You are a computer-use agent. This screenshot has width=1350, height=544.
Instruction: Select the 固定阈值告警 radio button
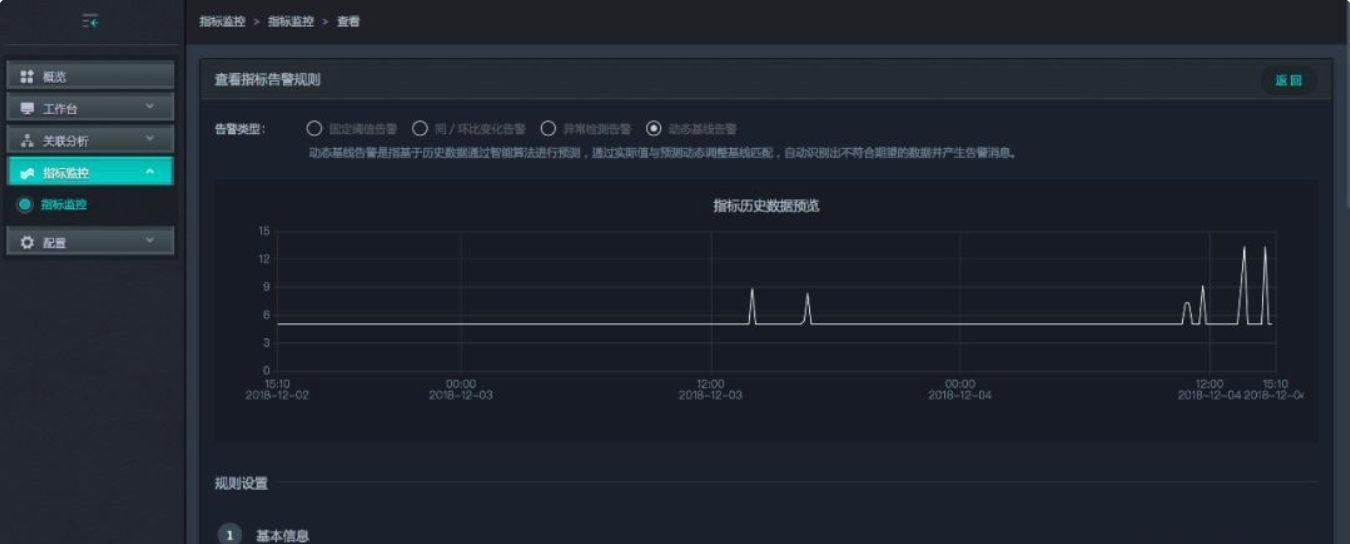[314, 129]
